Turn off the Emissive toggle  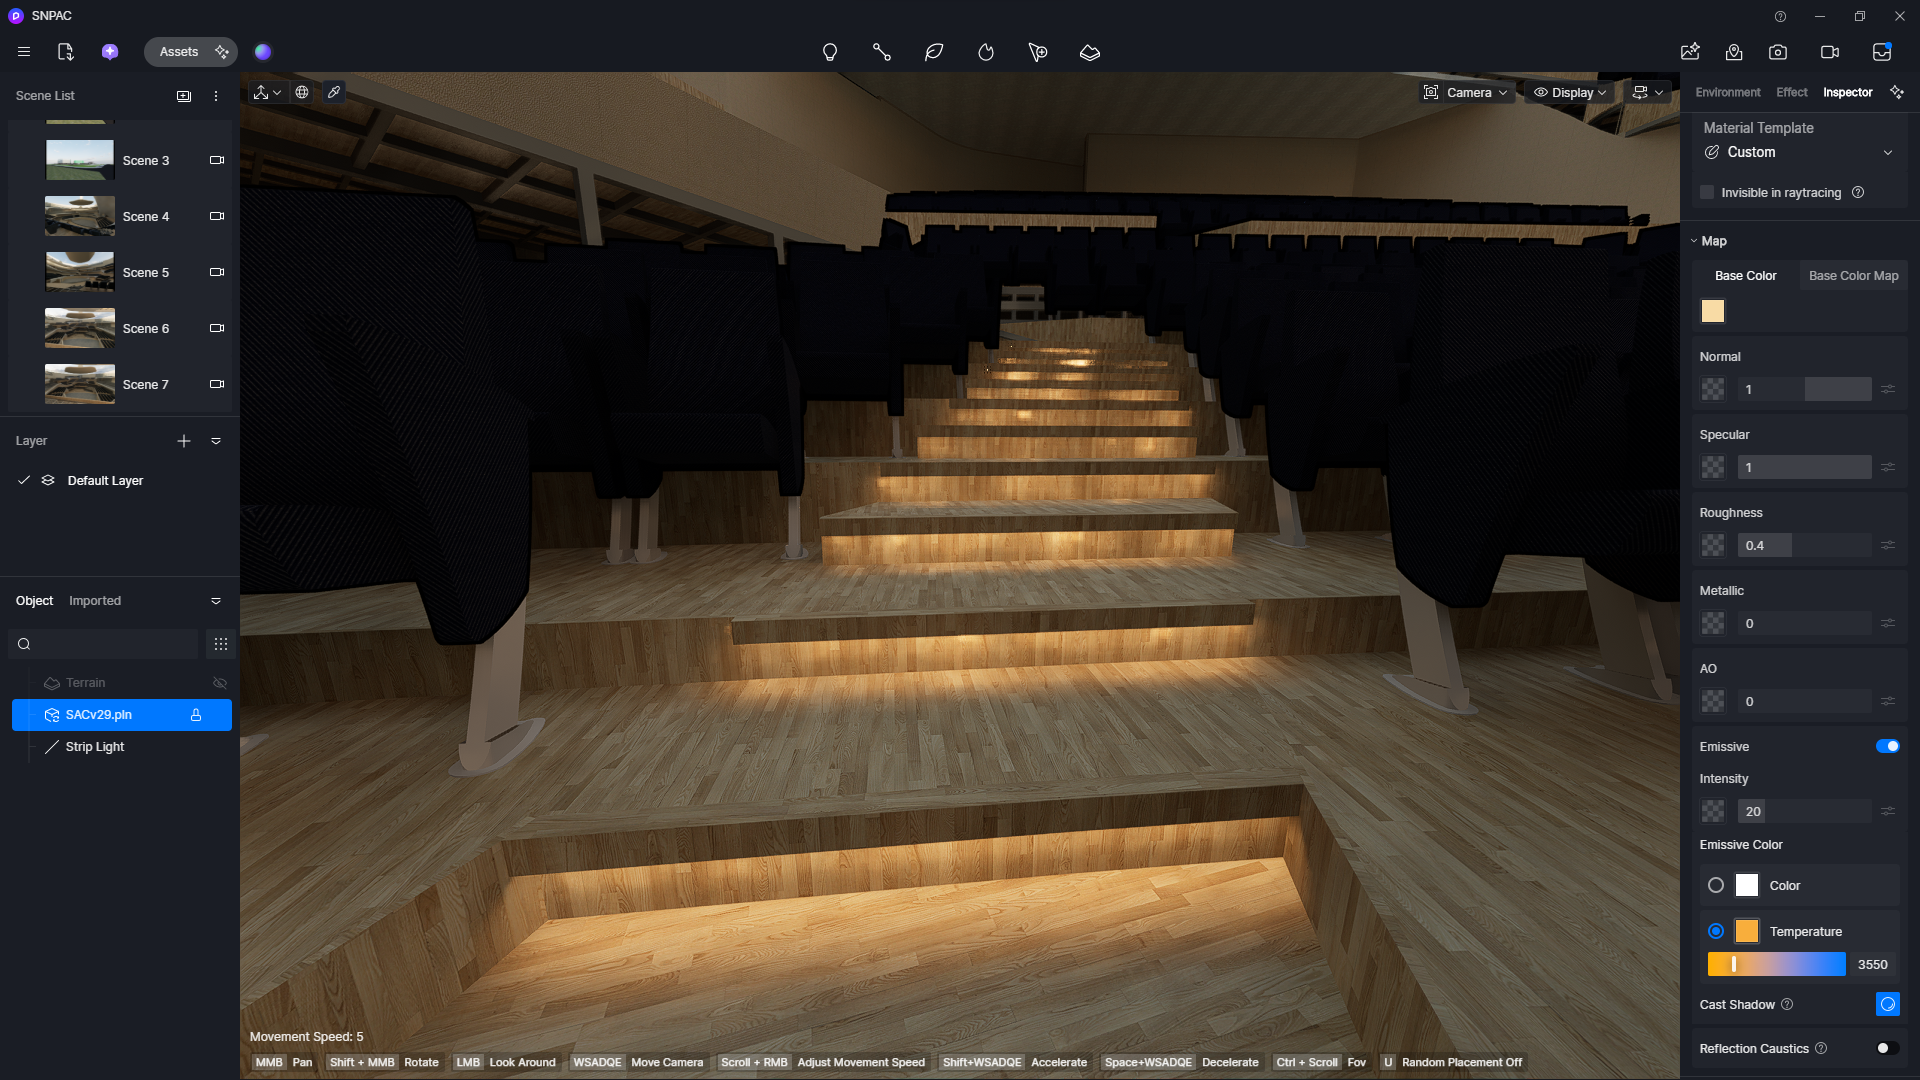(x=1887, y=746)
